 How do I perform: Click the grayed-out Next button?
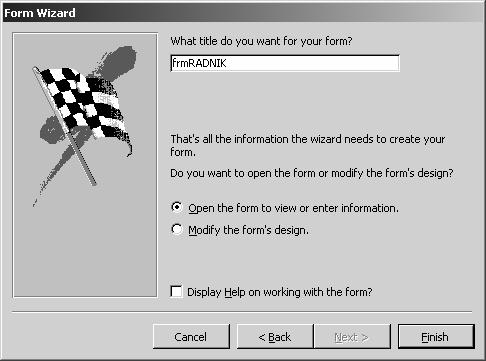click(x=352, y=337)
